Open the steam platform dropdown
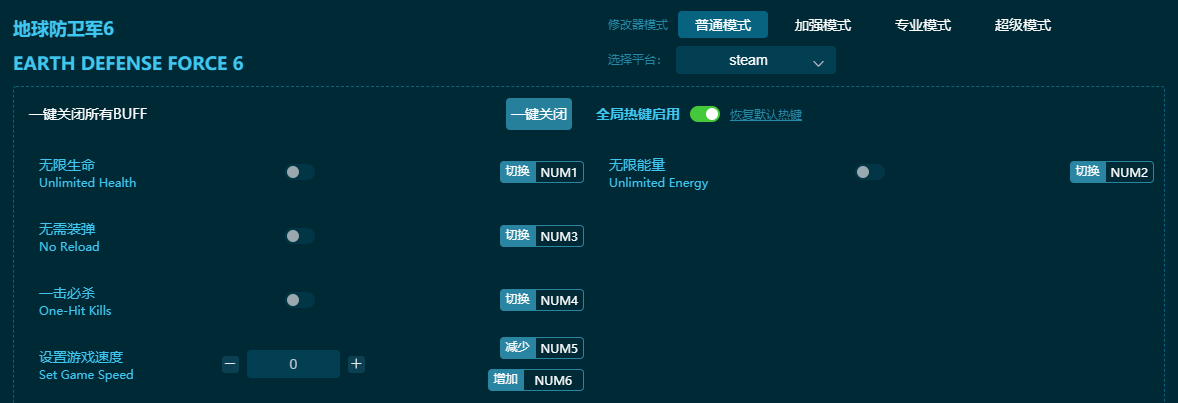The height and width of the screenshot is (403, 1178). pyautogui.click(x=756, y=60)
